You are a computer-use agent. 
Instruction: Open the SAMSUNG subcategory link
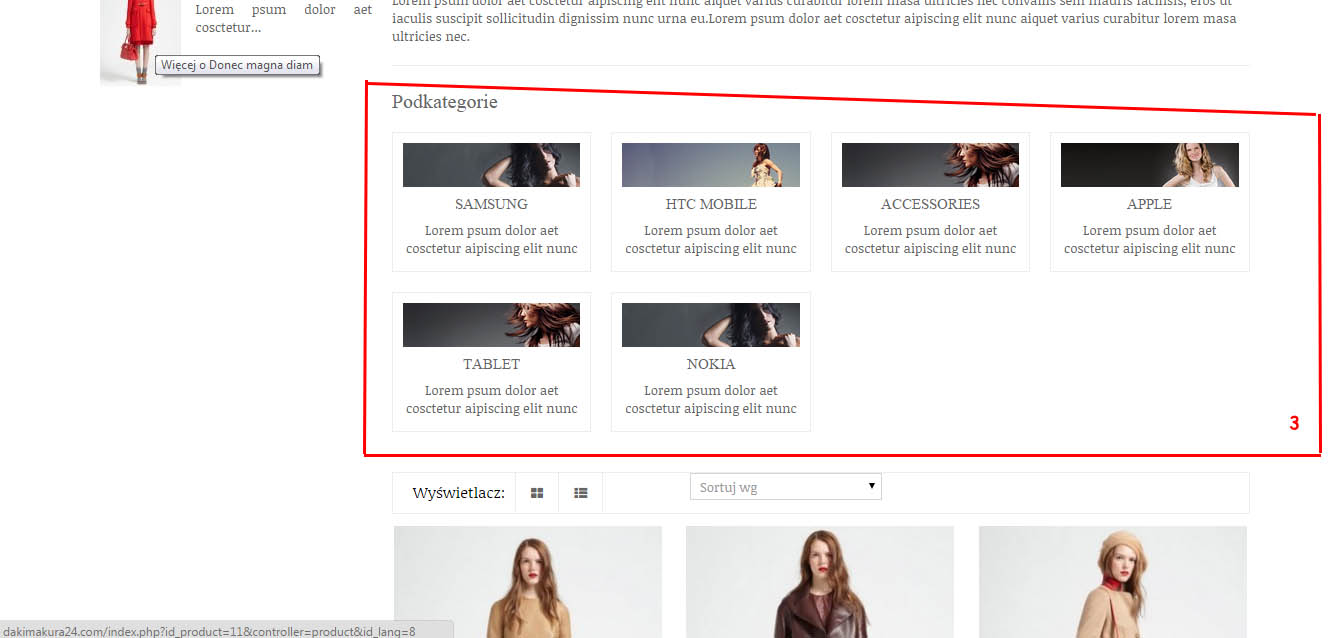point(491,204)
